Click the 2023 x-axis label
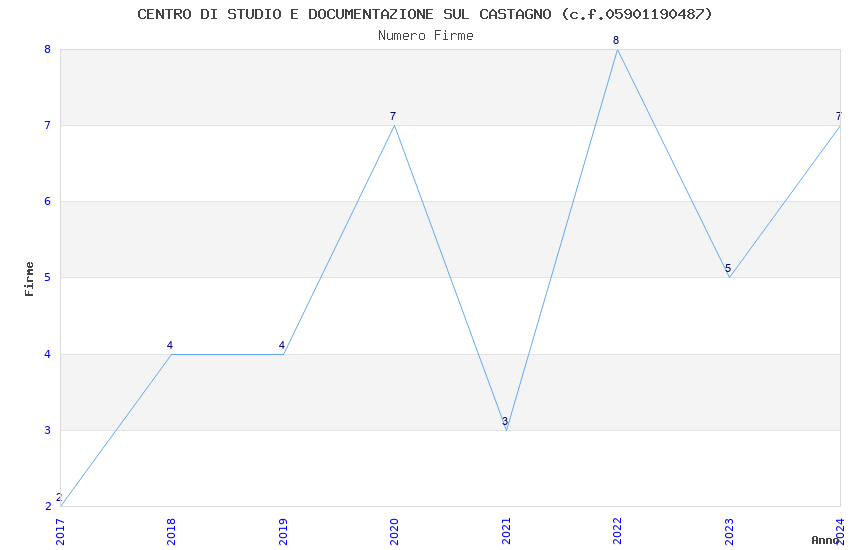Viewport: 850px width, 550px height. click(729, 532)
